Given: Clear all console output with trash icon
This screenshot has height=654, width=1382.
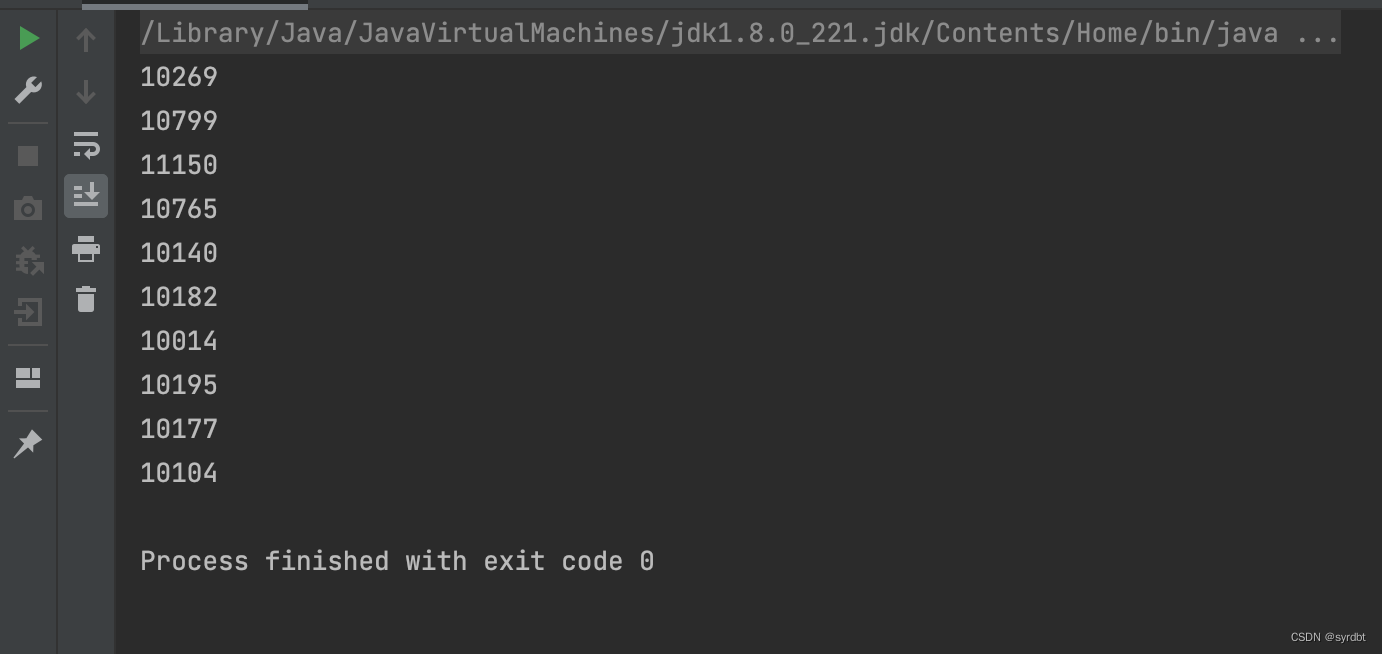Looking at the screenshot, I should [x=86, y=298].
